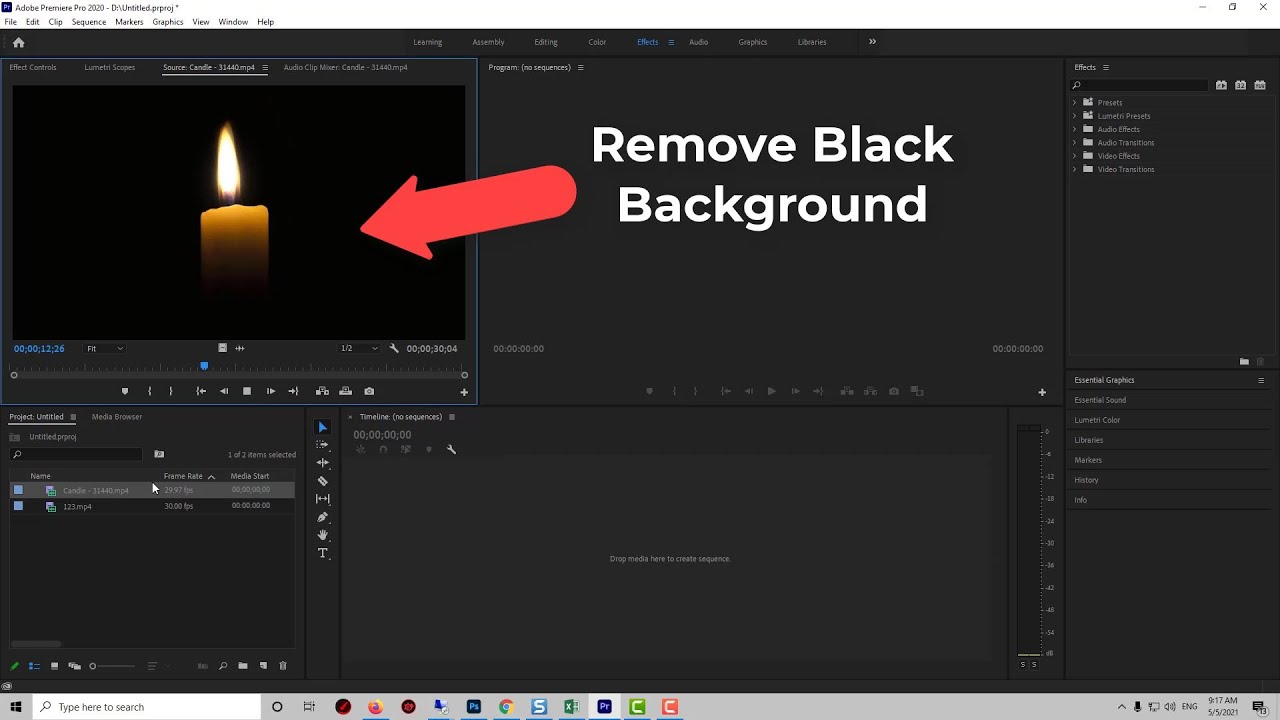Go to In point in Source monitor
The height and width of the screenshot is (720, 1280).
click(201, 391)
